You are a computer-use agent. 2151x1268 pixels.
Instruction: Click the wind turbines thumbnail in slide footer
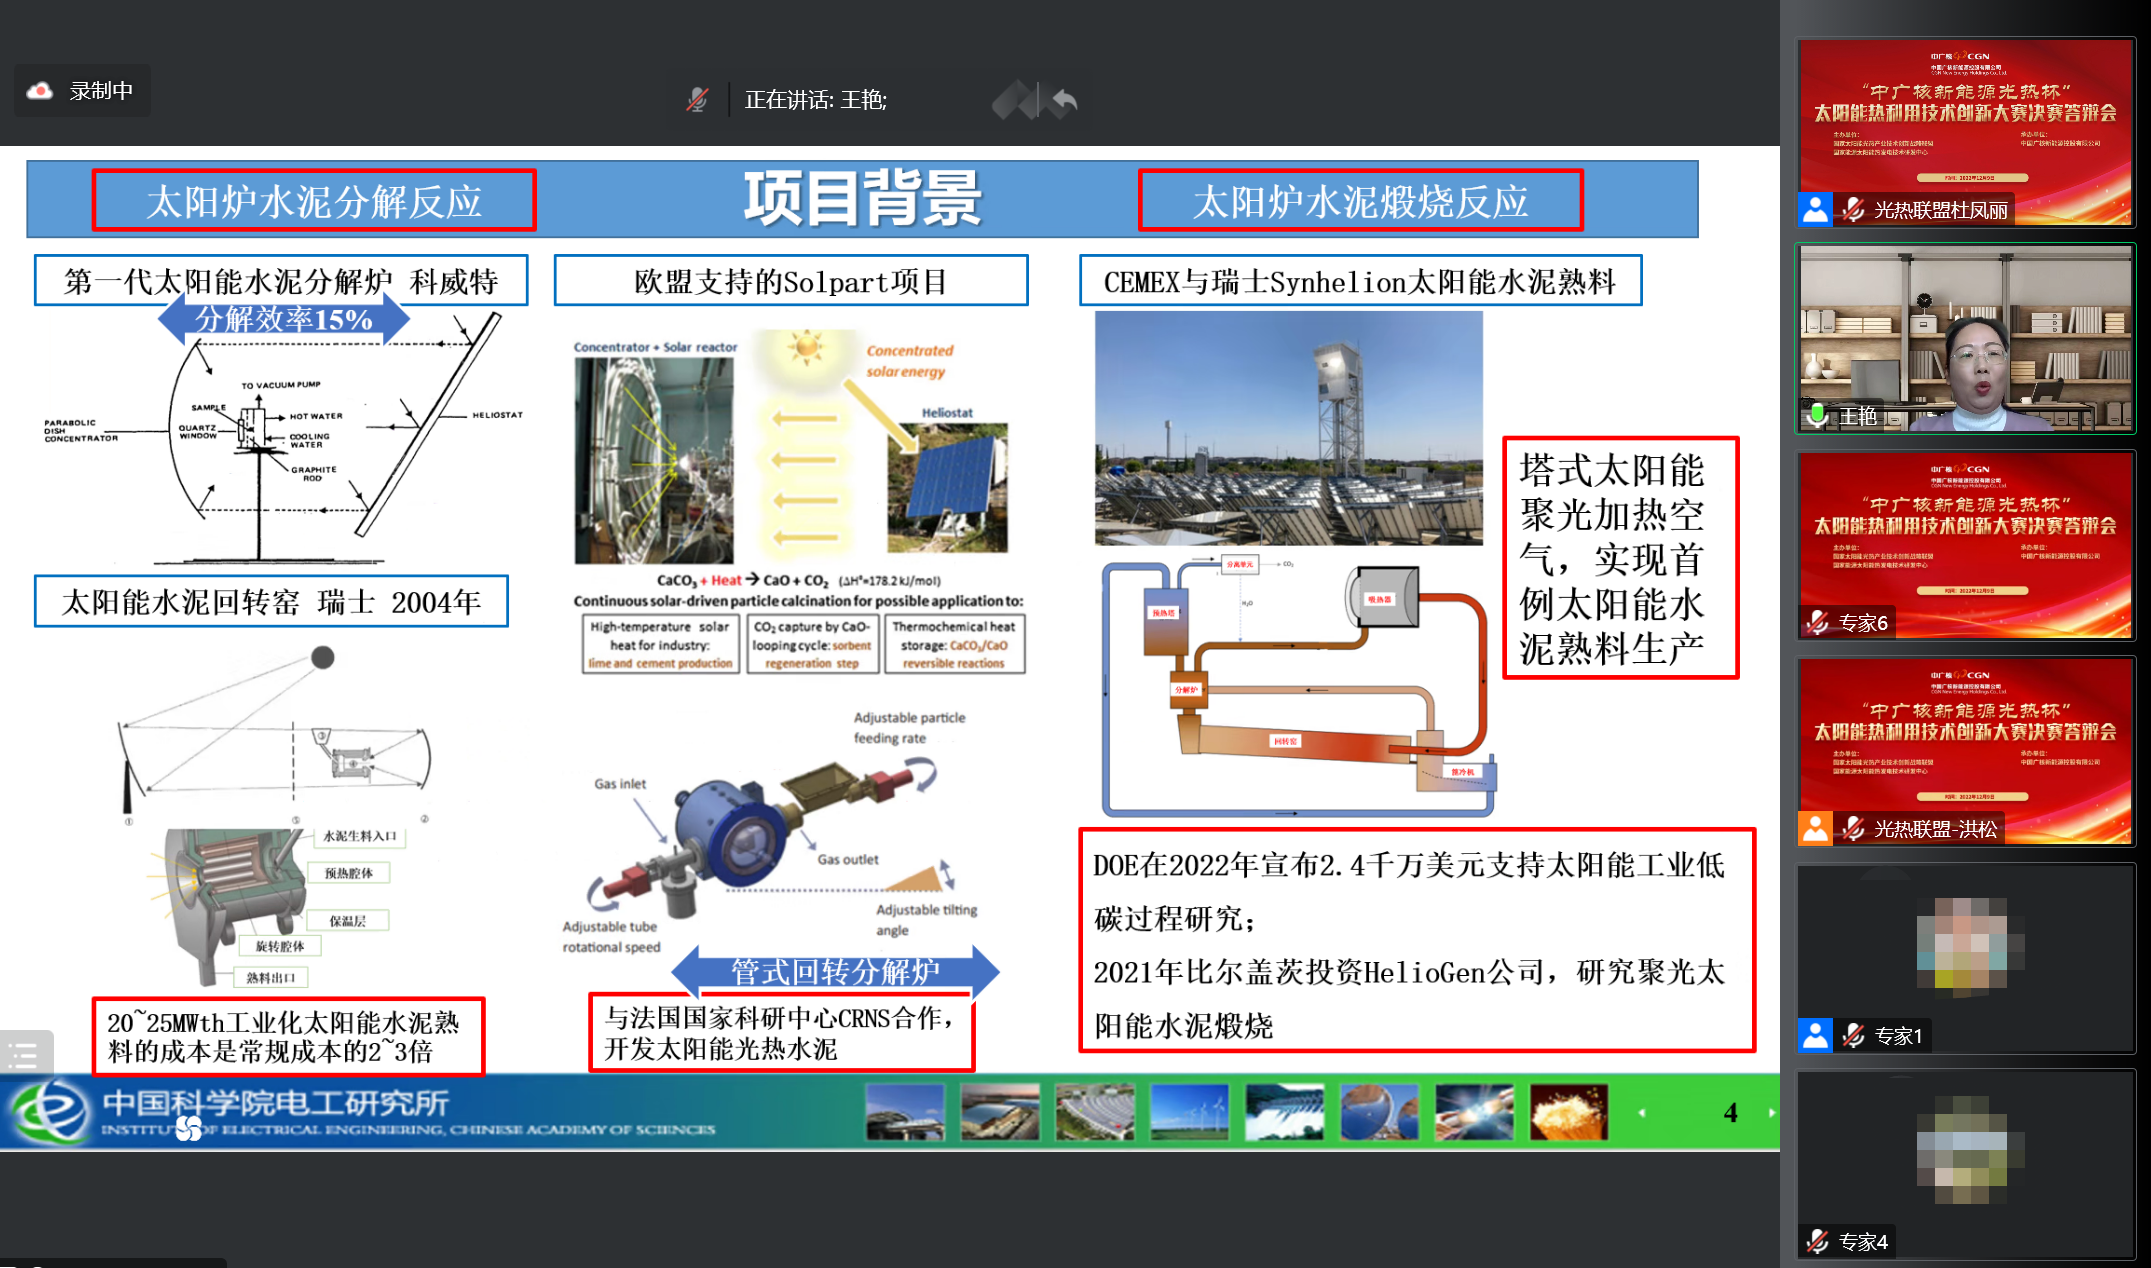[x=1189, y=1111]
